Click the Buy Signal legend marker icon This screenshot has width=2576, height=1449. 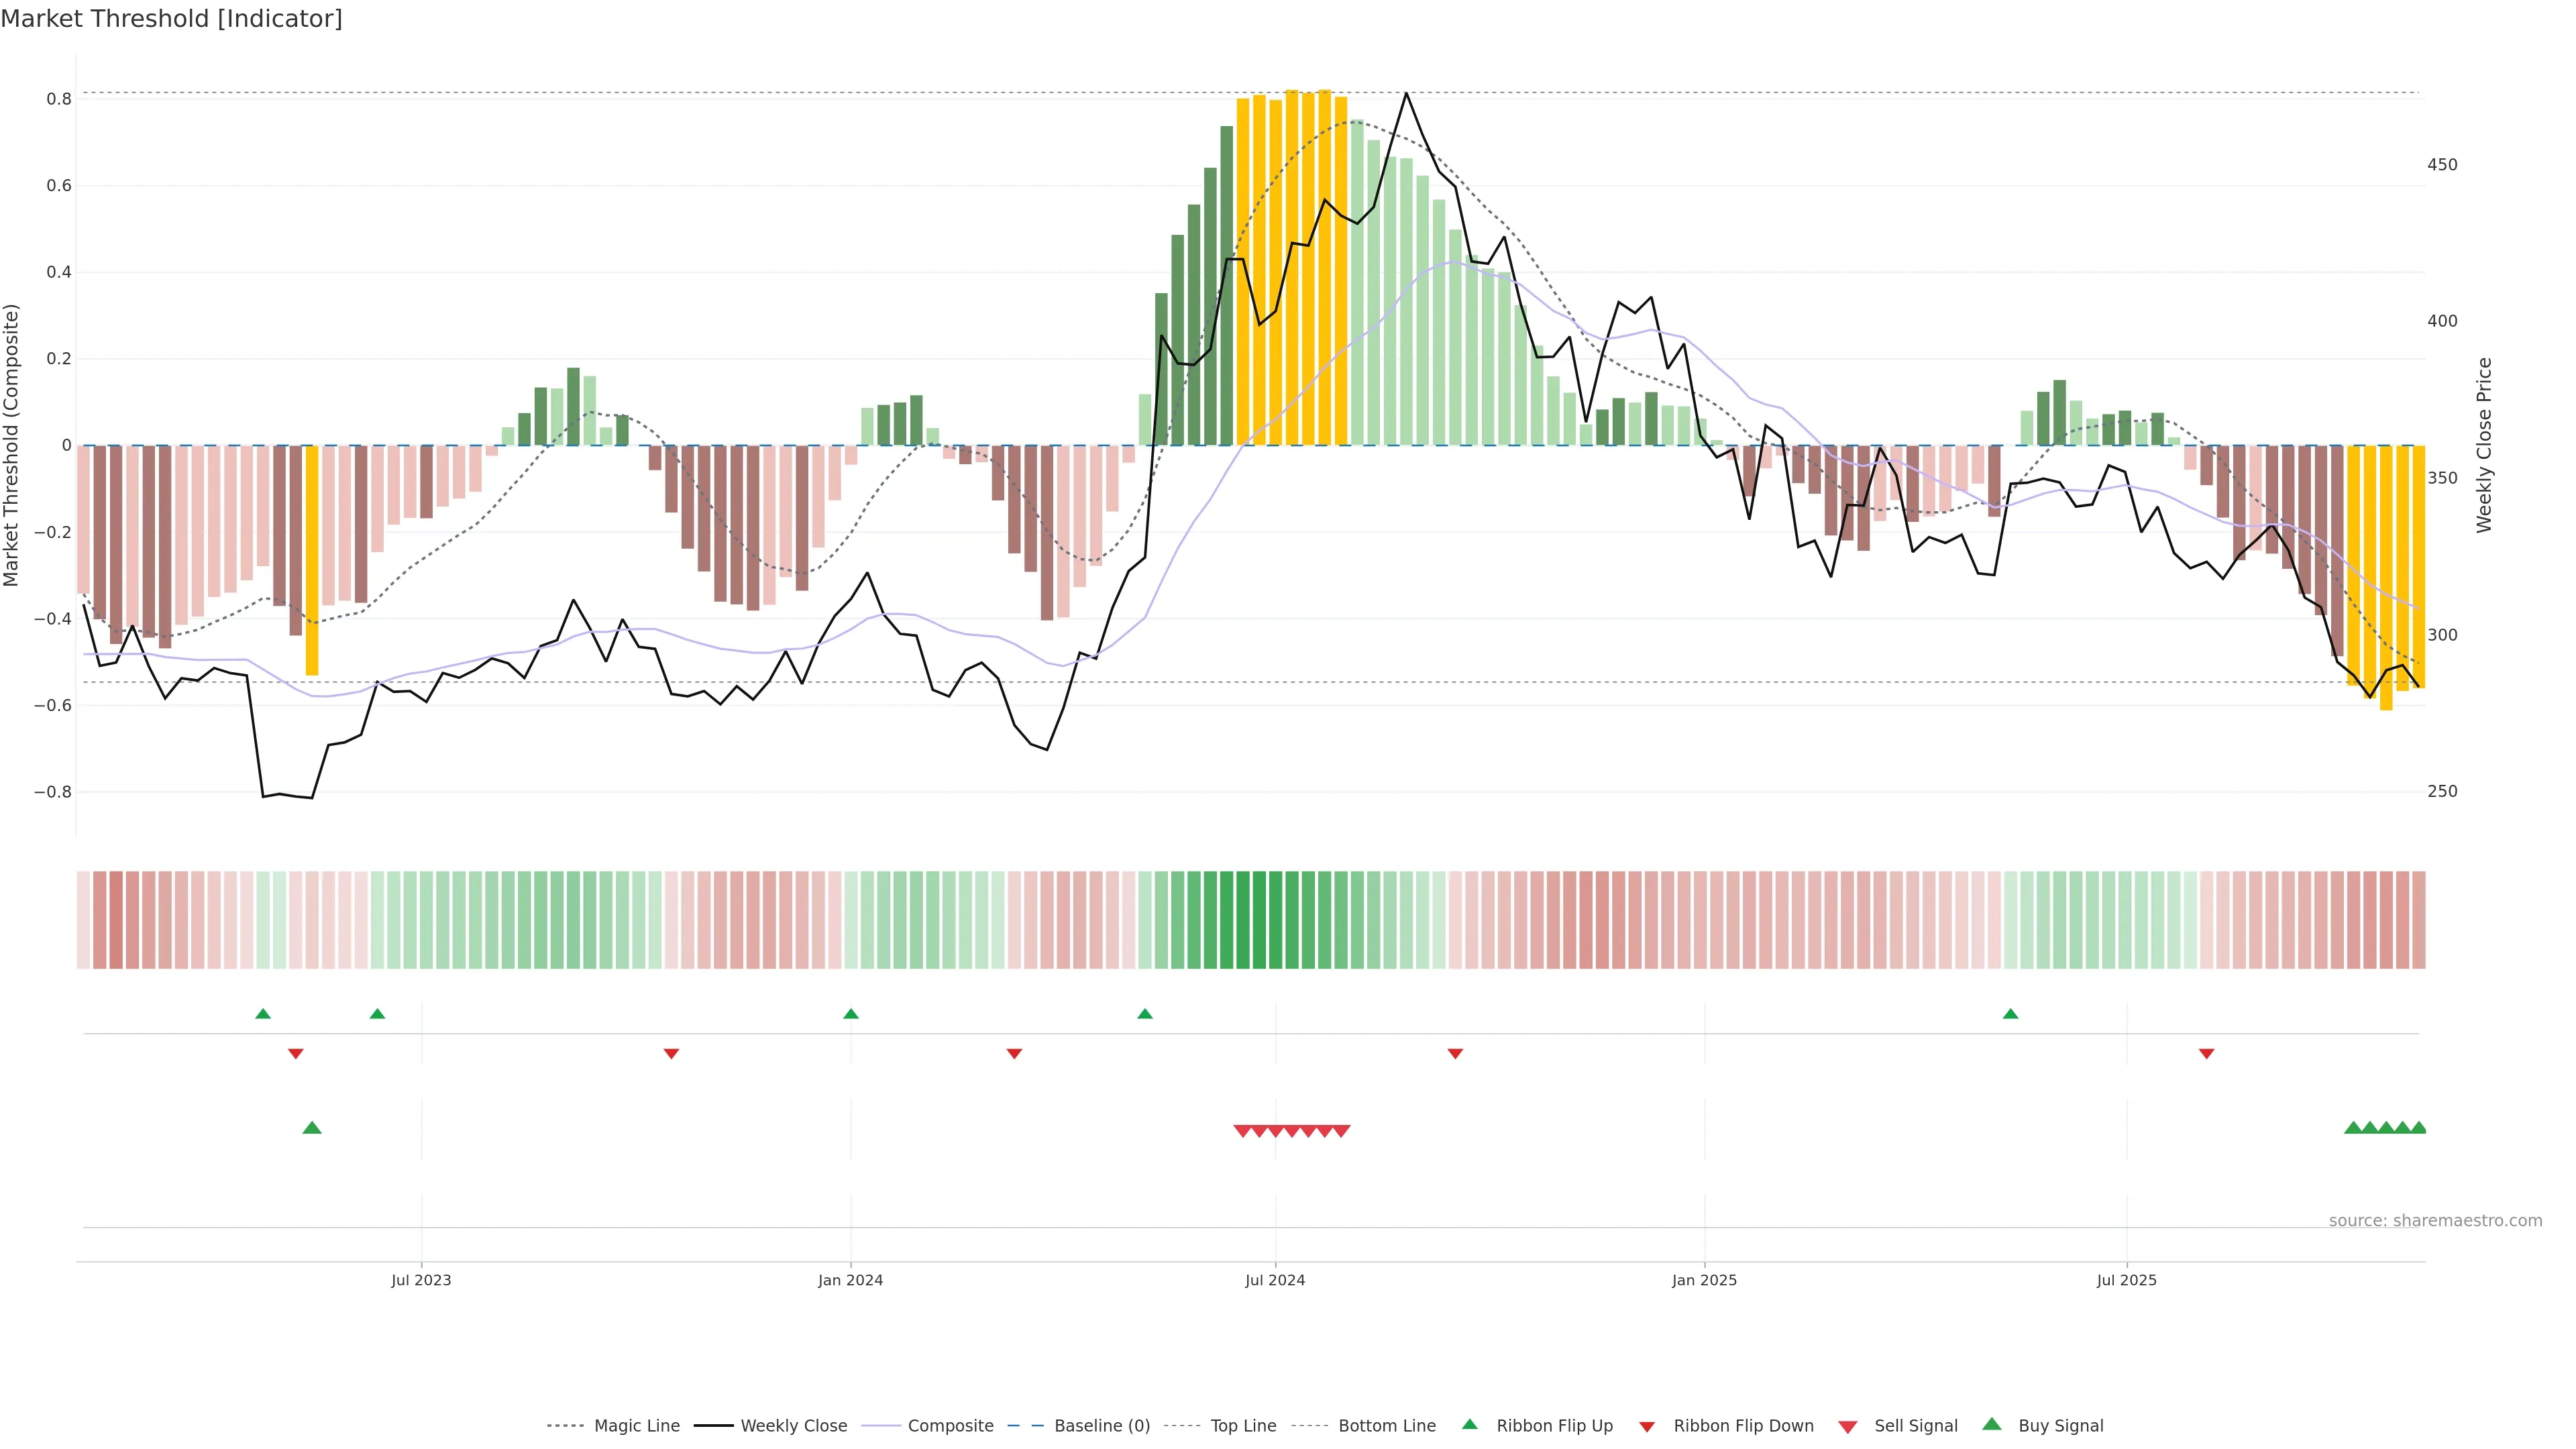point(1991,1424)
